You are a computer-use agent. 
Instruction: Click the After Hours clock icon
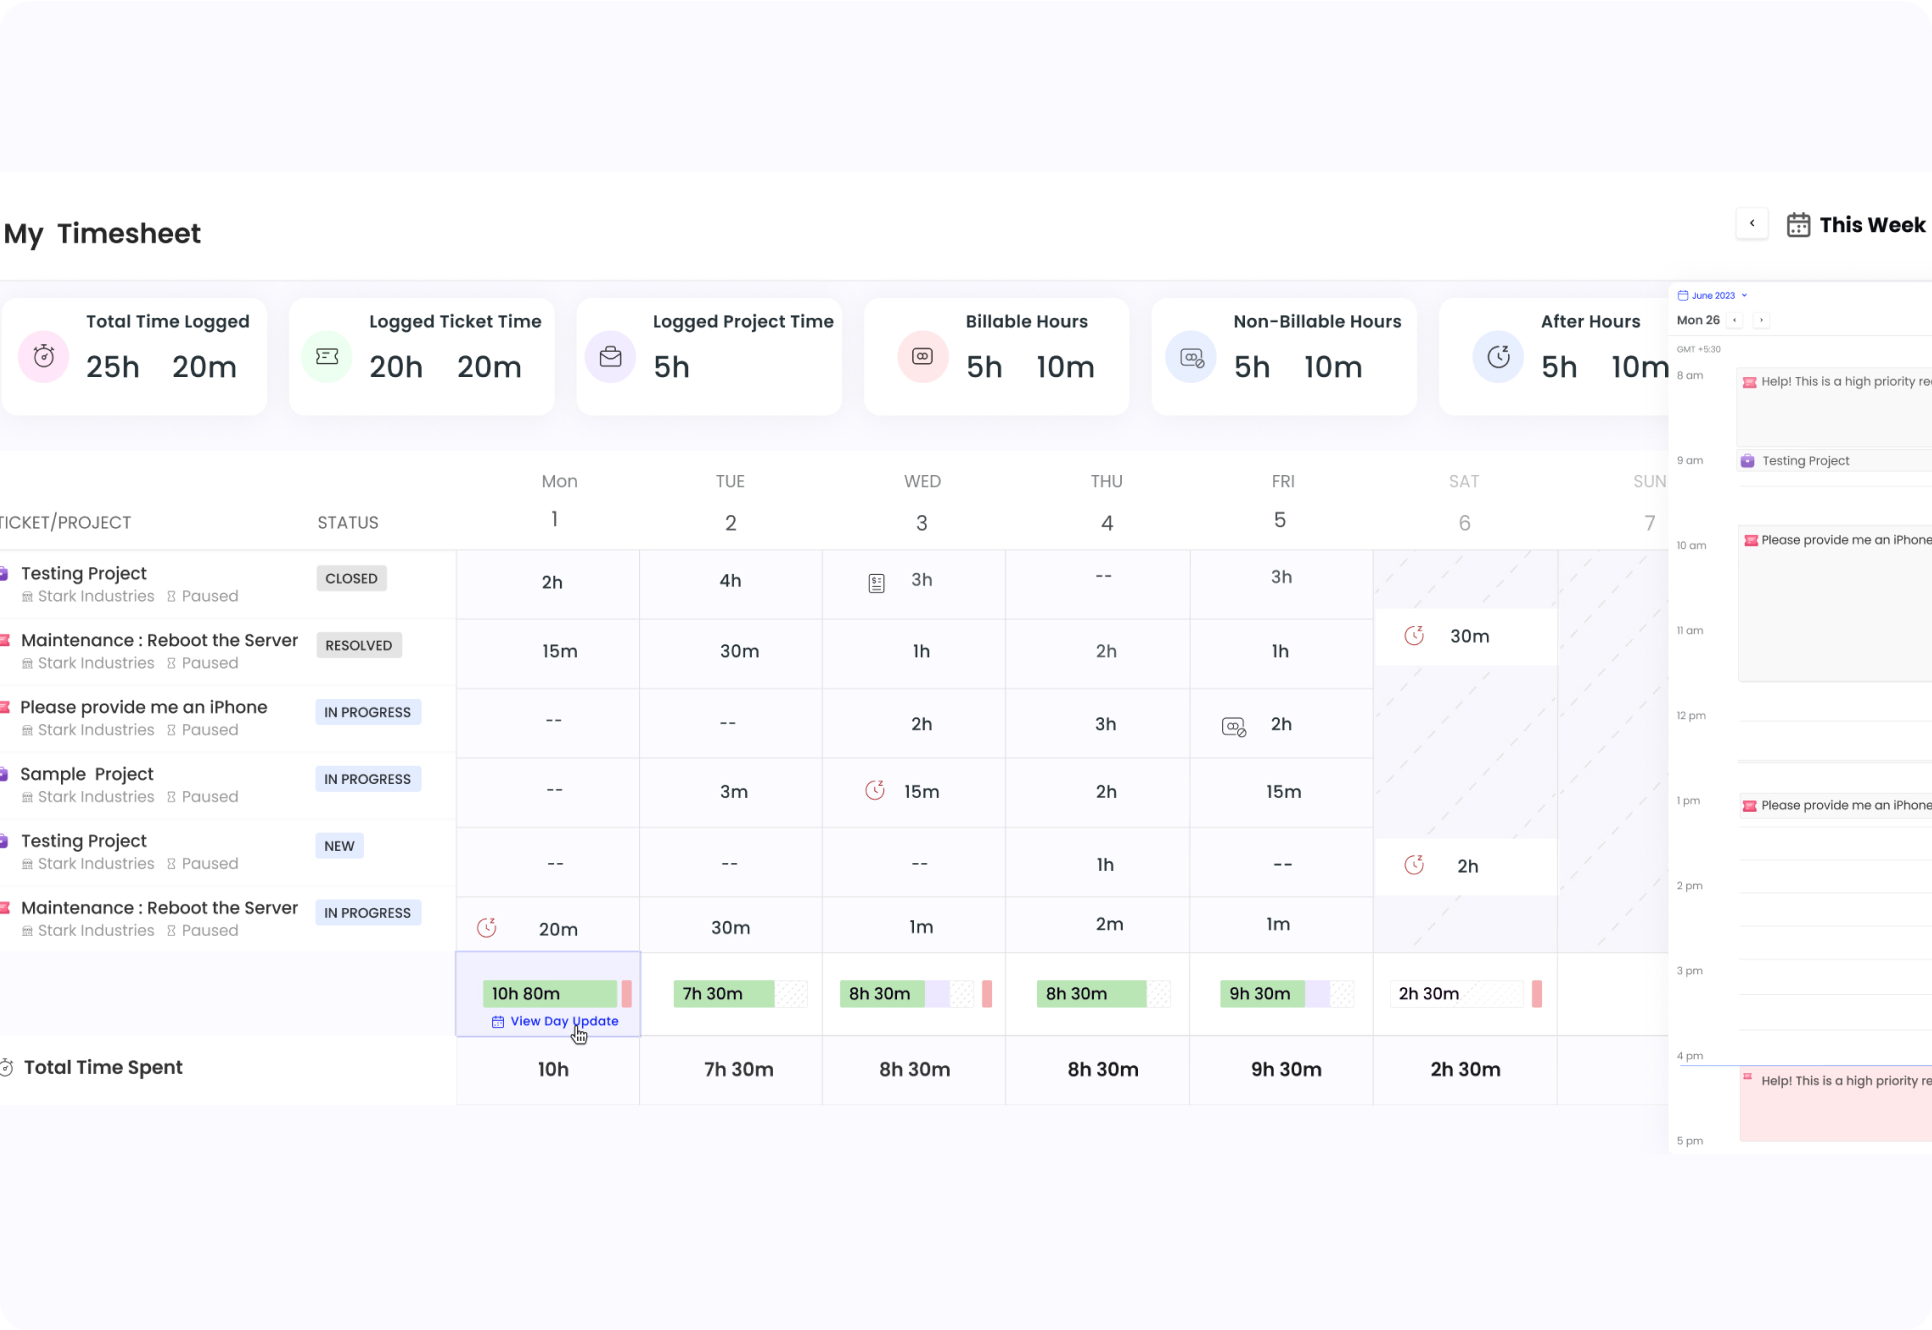1498,356
